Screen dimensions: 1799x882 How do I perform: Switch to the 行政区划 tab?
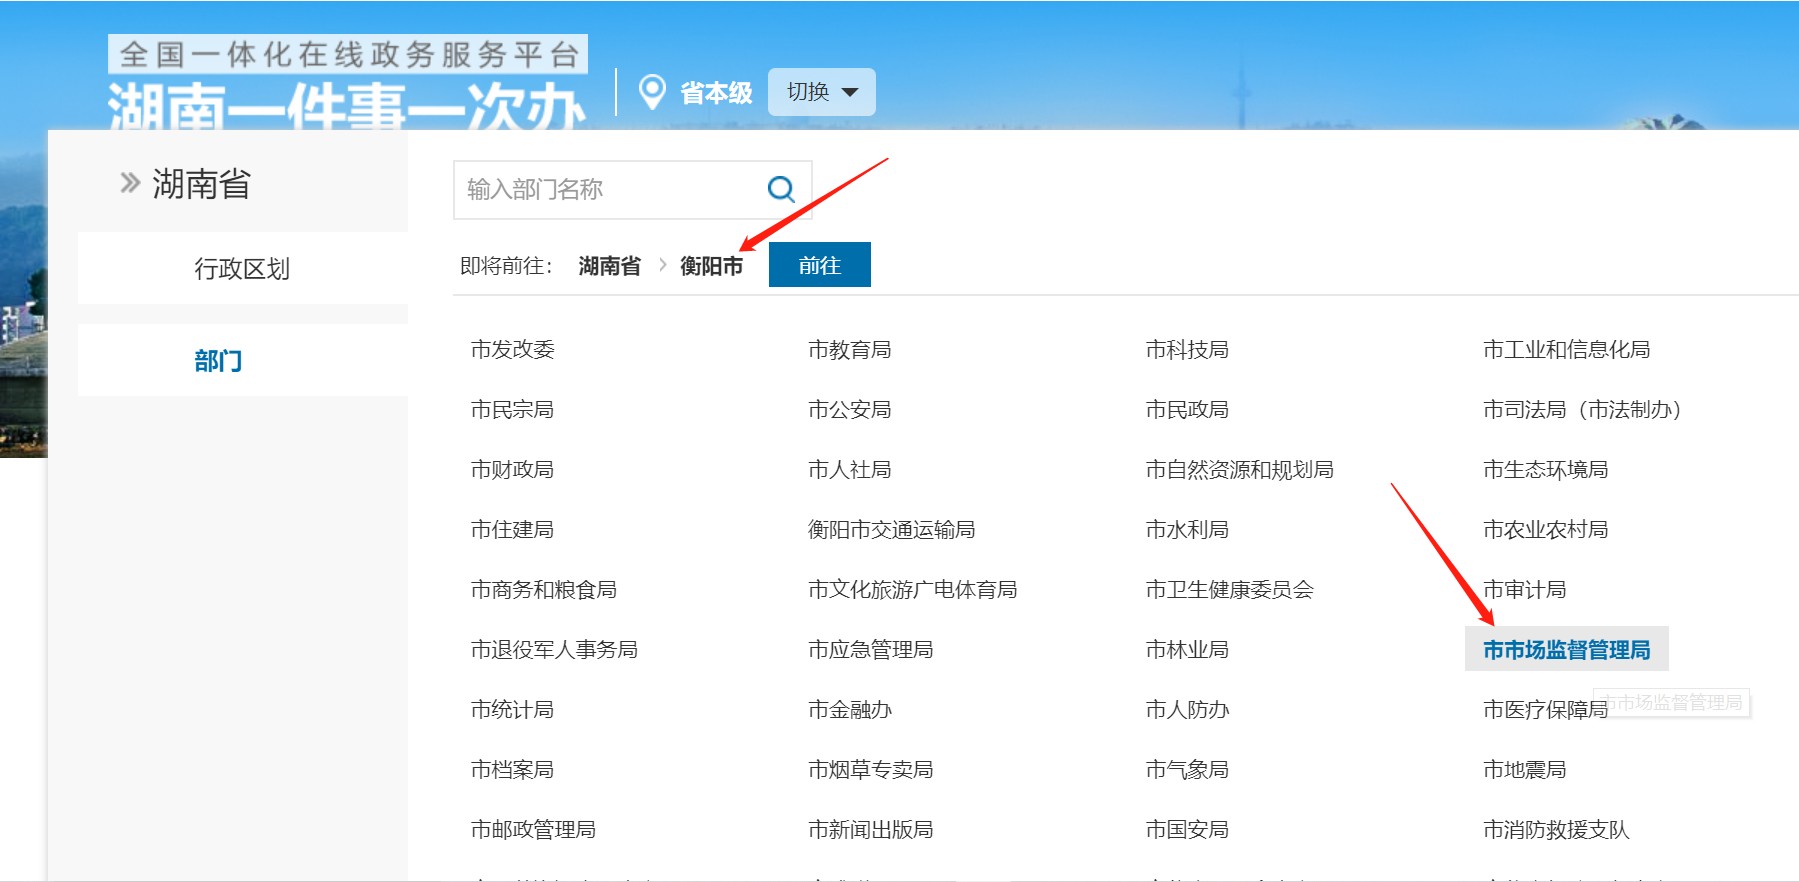(x=242, y=268)
